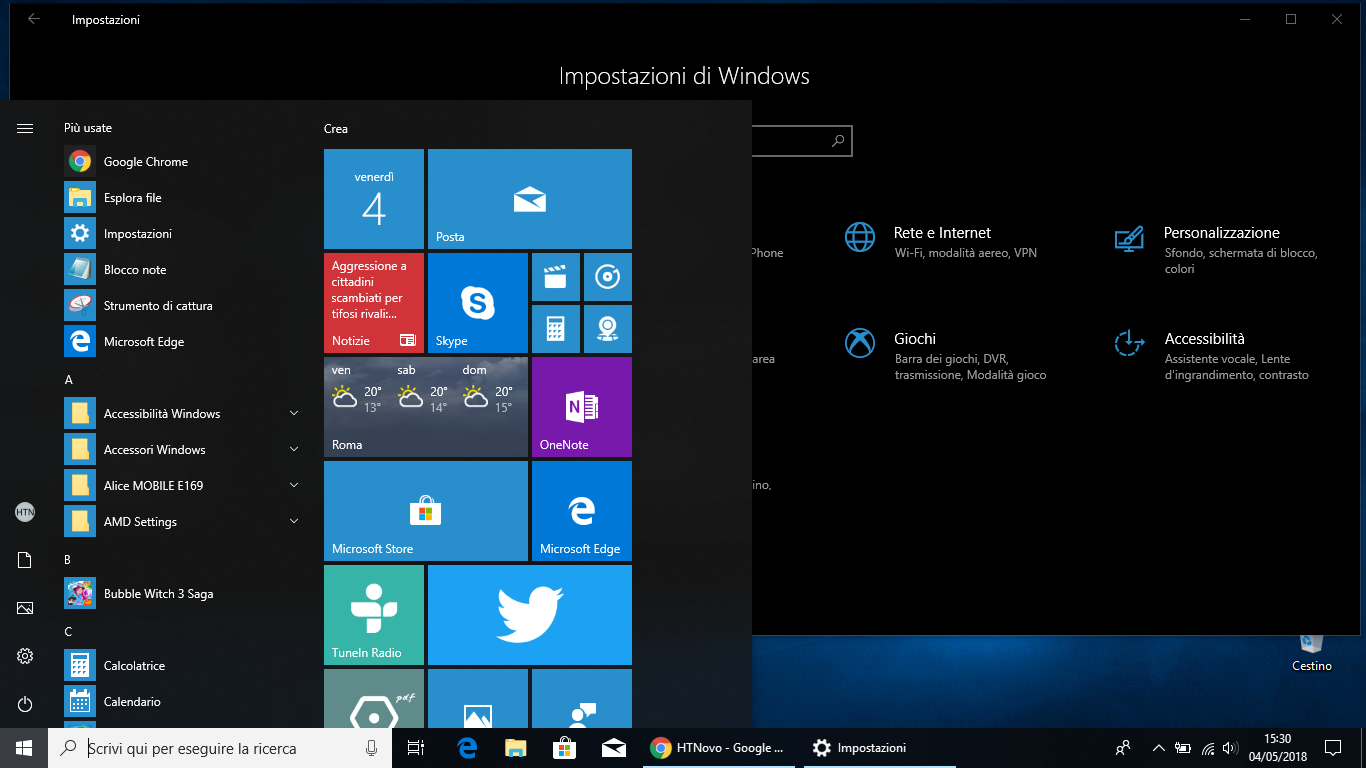Open Calcolatrice from the app list

click(x=182, y=666)
